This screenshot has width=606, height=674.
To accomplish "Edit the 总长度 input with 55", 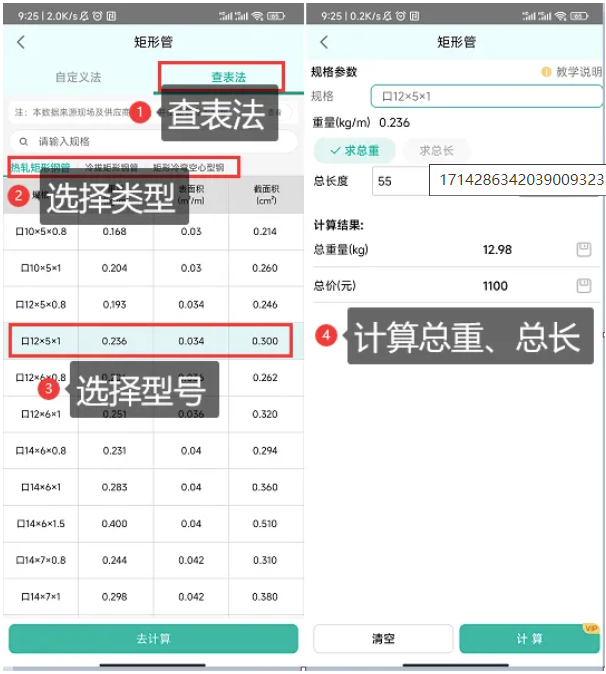I will [x=401, y=181].
